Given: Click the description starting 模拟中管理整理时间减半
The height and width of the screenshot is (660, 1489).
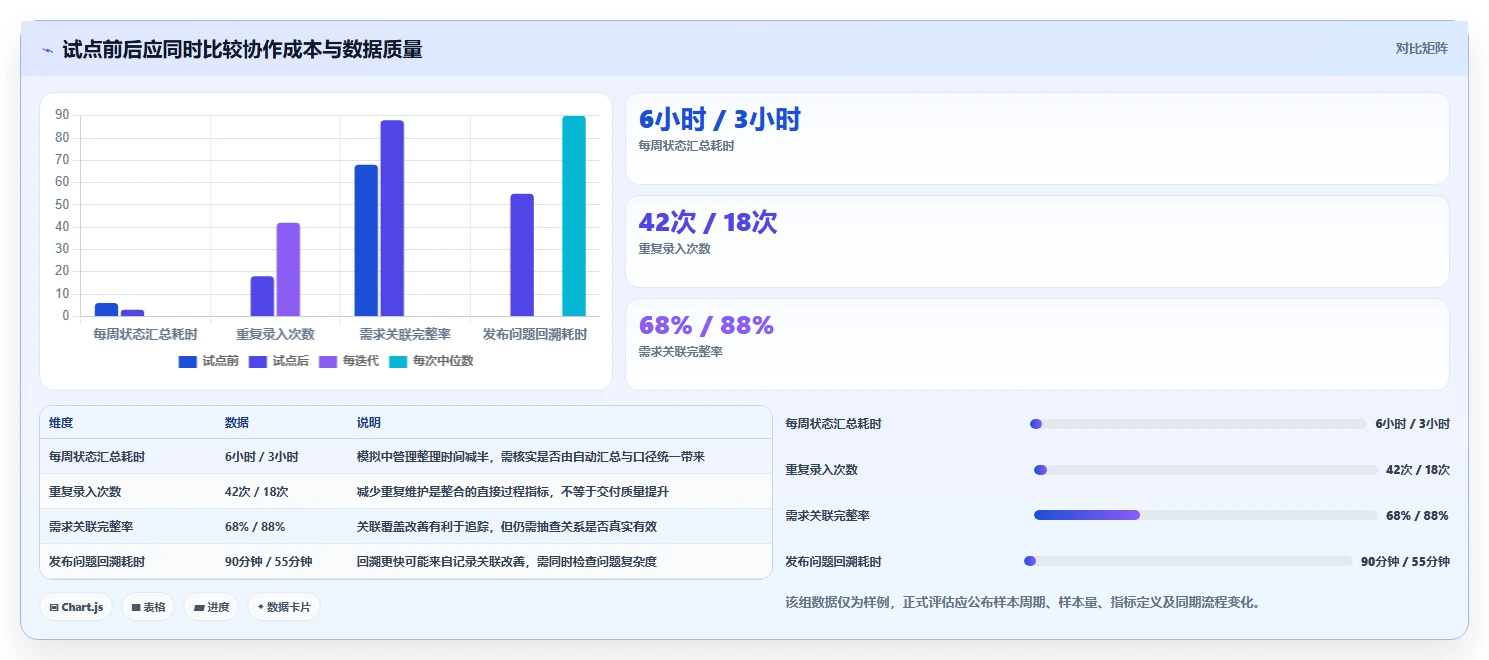Looking at the screenshot, I should 531,456.
